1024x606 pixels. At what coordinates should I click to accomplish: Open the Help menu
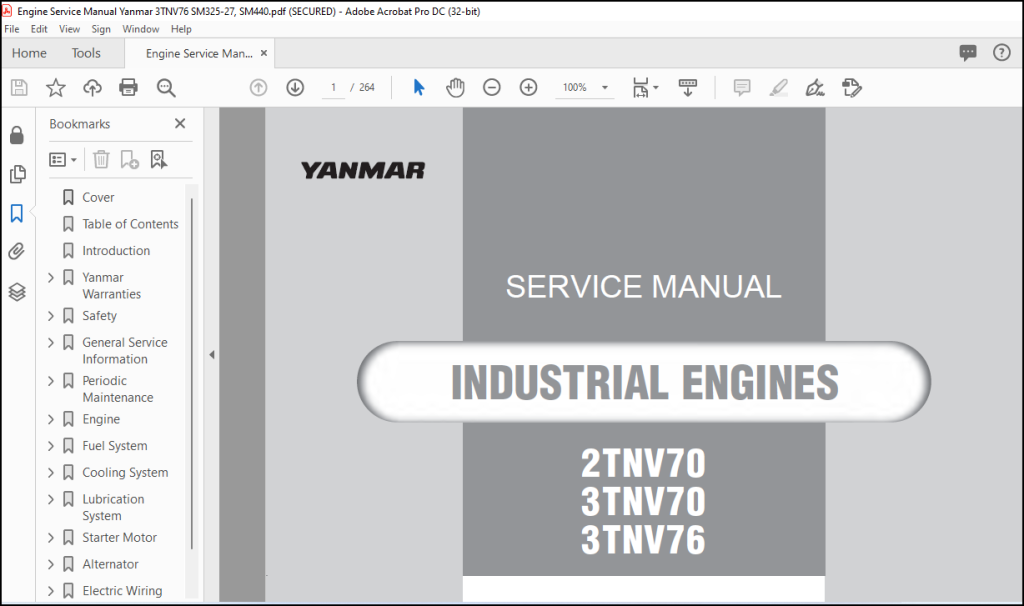pyautogui.click(x=181, y=29)
